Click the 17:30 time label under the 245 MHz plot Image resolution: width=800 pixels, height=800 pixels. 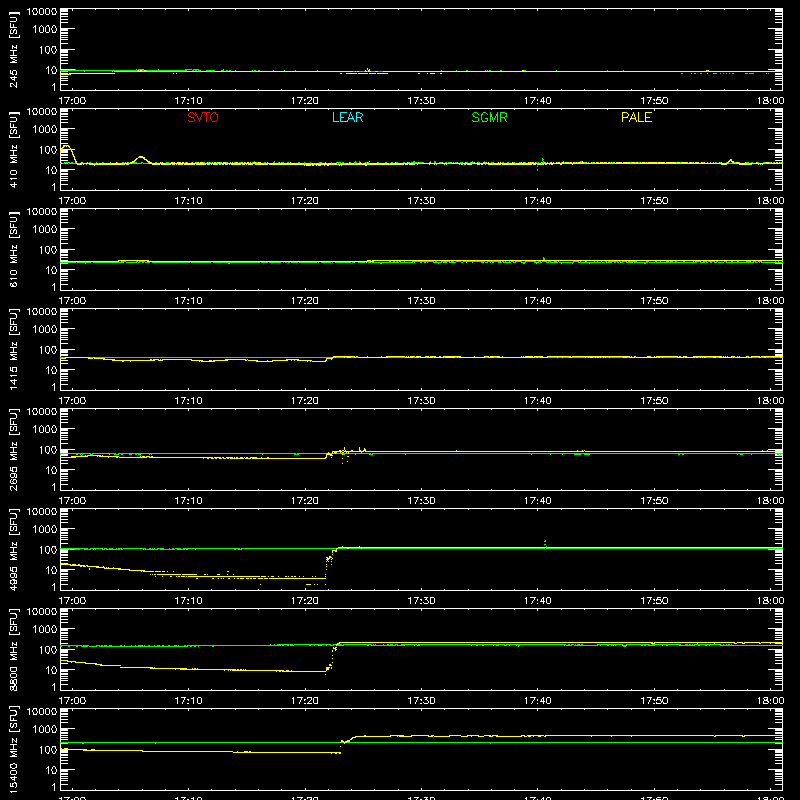pyautogui.click(x=421, y=101)
